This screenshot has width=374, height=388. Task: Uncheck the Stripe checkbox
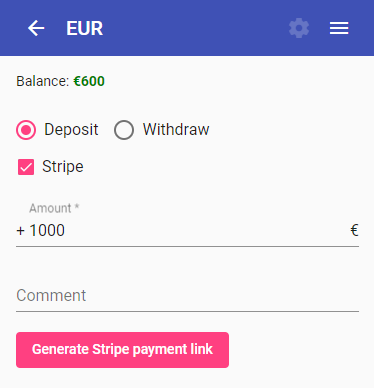26,167
